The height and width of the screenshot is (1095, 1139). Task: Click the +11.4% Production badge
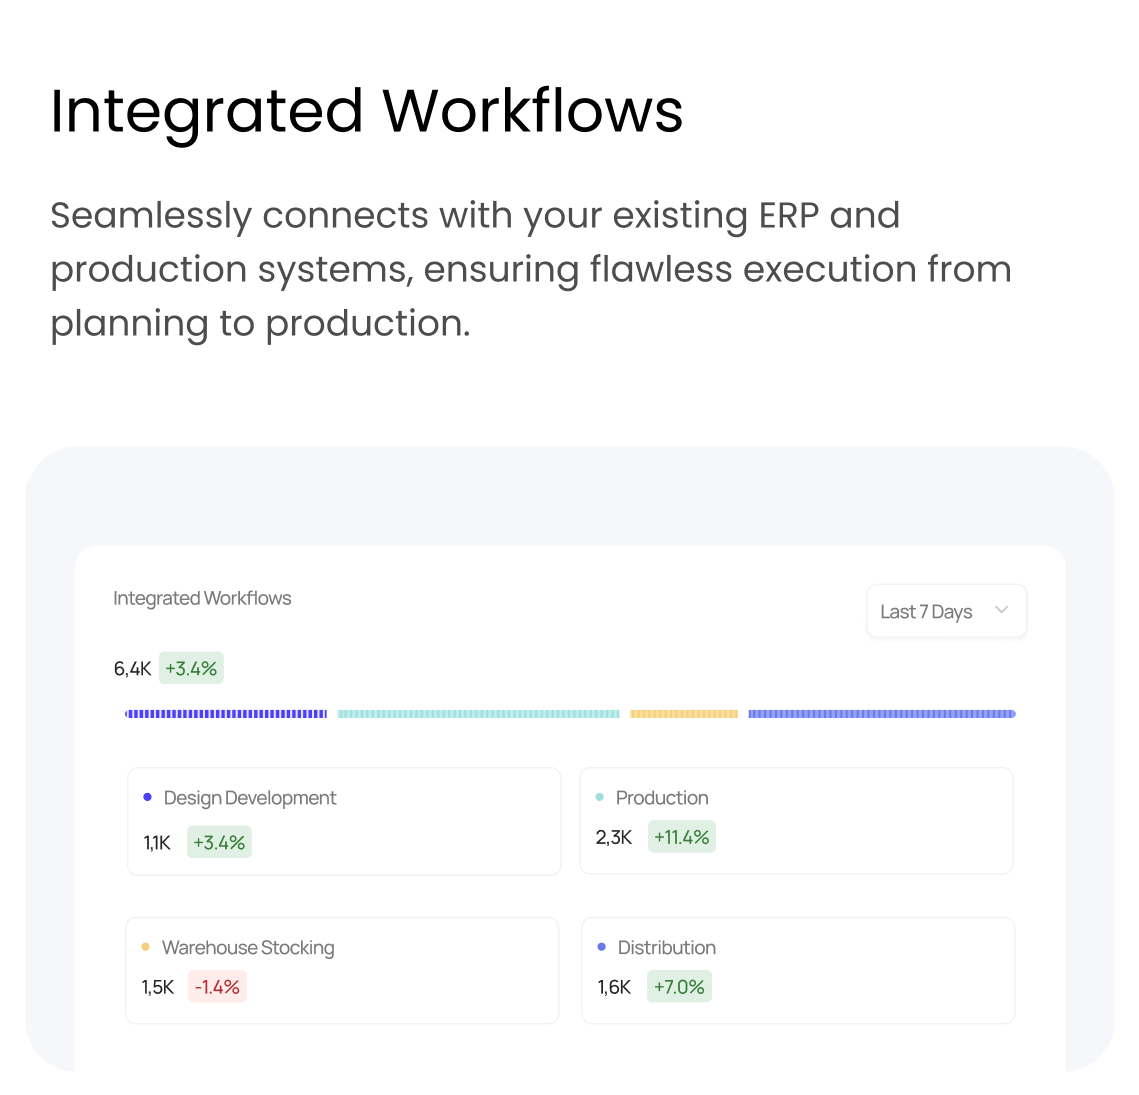point(681,837)
